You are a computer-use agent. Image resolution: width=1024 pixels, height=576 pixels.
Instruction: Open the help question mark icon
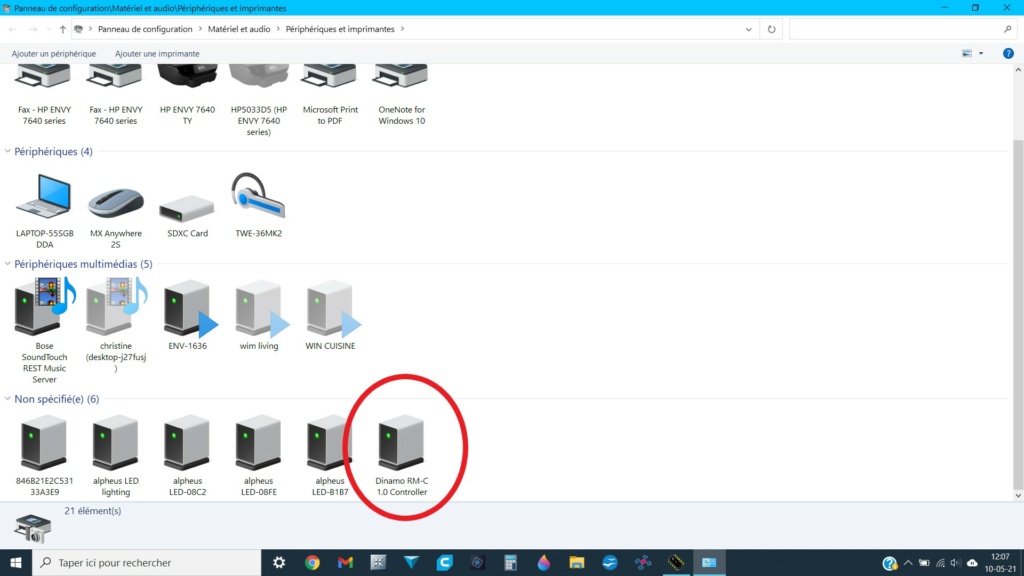click(x=1008, y=54)
